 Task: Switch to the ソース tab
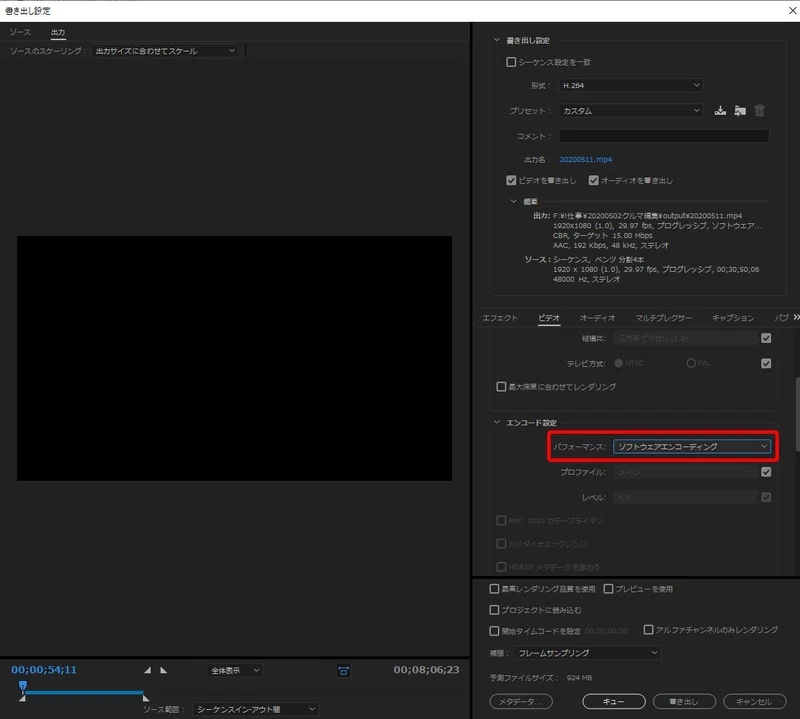pos(20,32)
